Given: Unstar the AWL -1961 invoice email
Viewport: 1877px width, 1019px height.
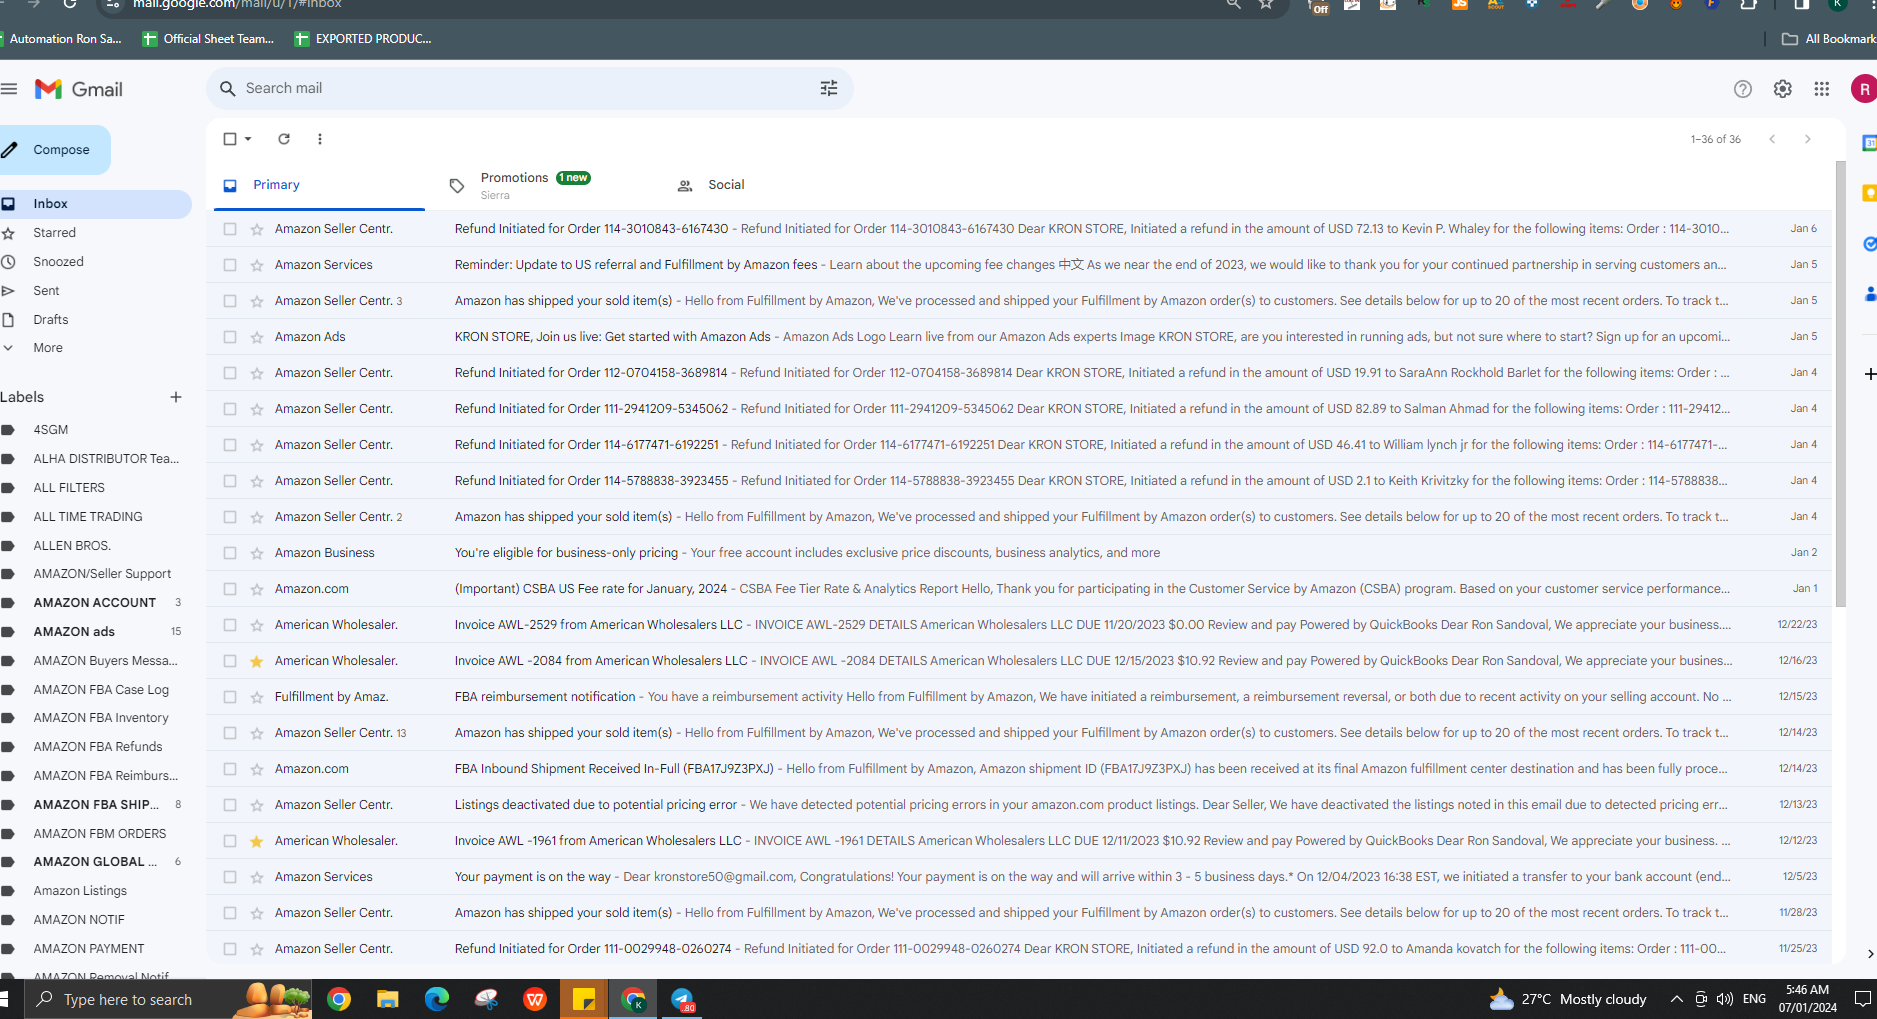Looking at the screenshot, I should (257, 841).
